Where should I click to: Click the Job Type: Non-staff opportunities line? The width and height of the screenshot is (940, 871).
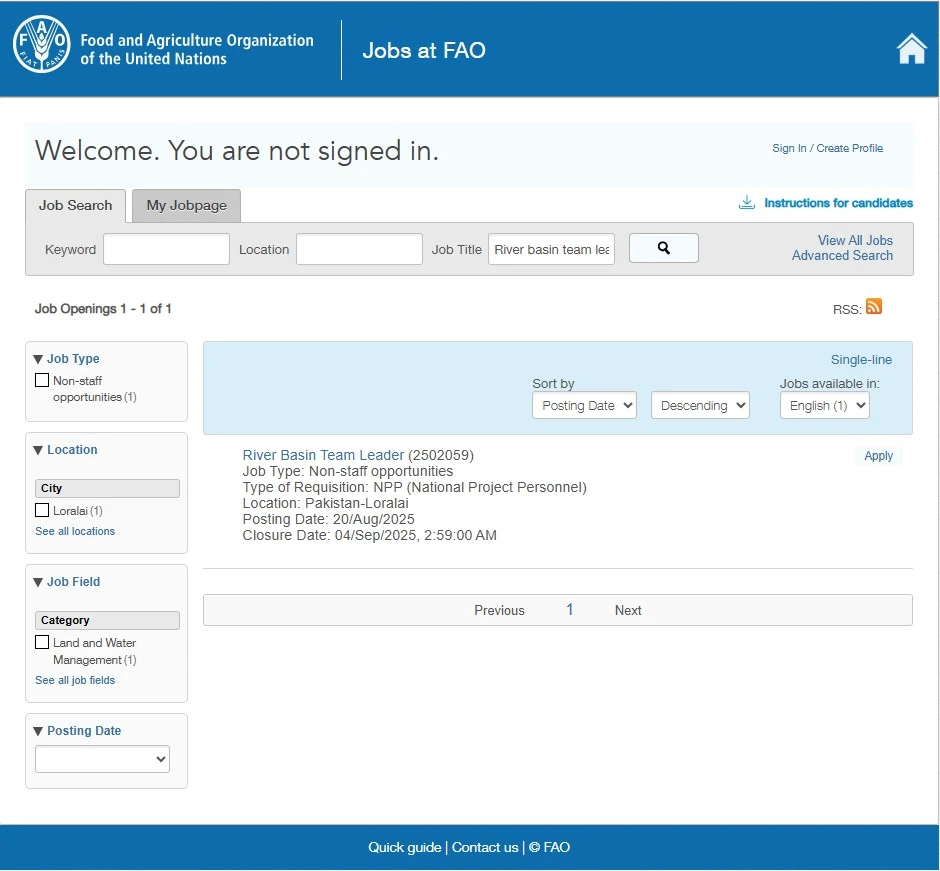coord(348,471)
